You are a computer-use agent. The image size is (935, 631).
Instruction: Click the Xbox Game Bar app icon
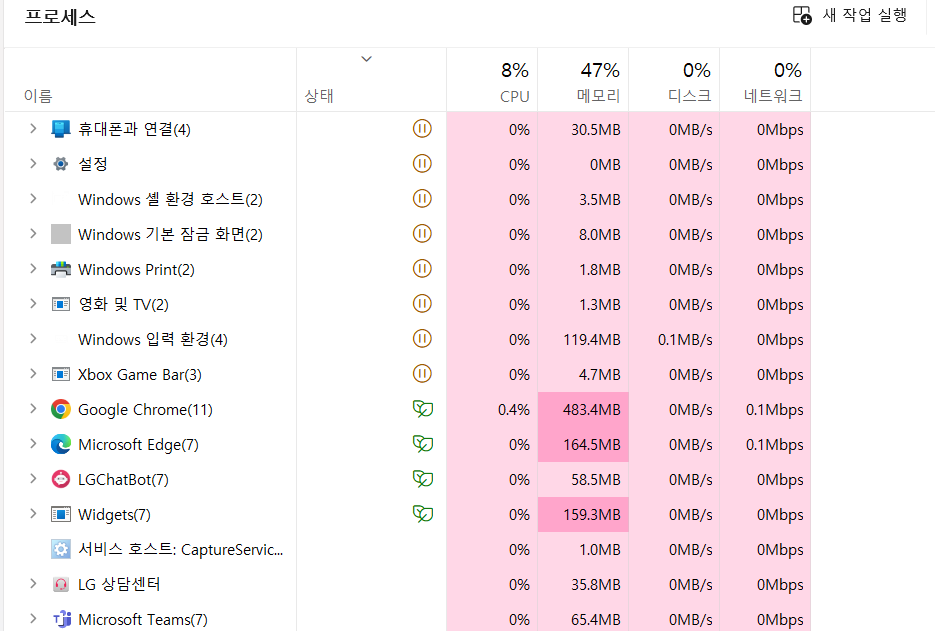pos(61,374)
